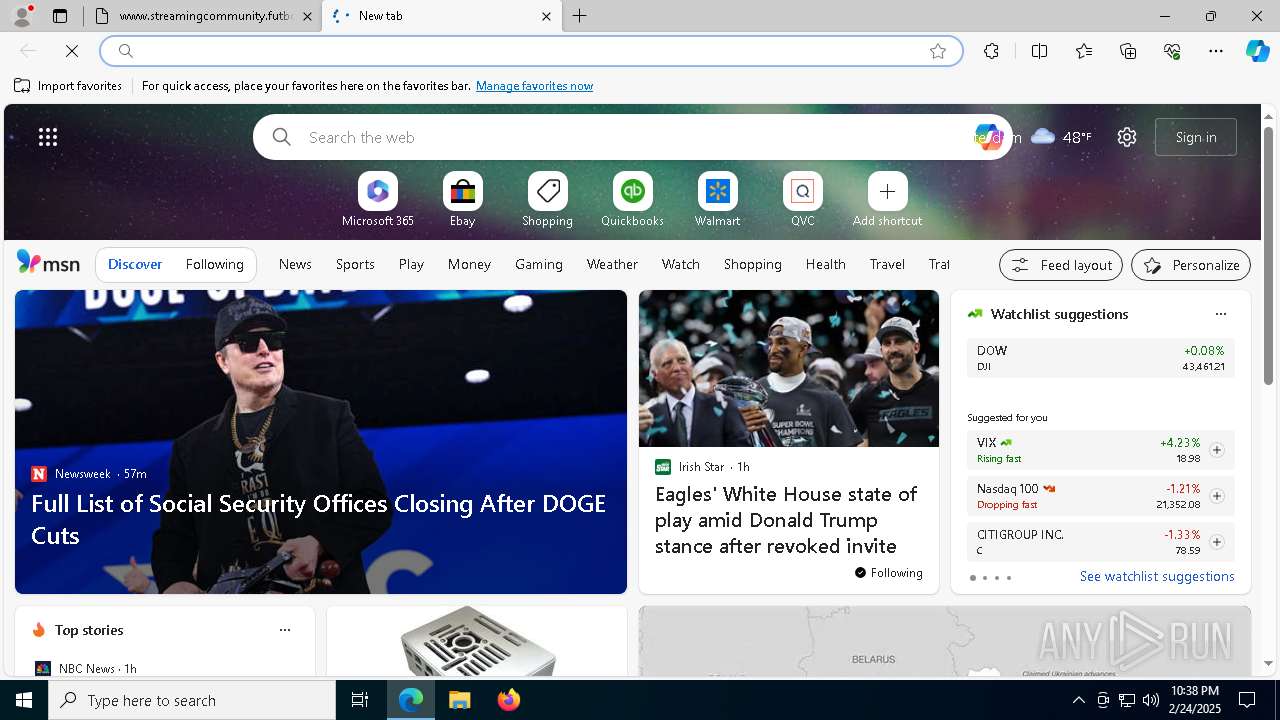Open the Travel category
The image size is (1280, 720).
tap(887, 264)
